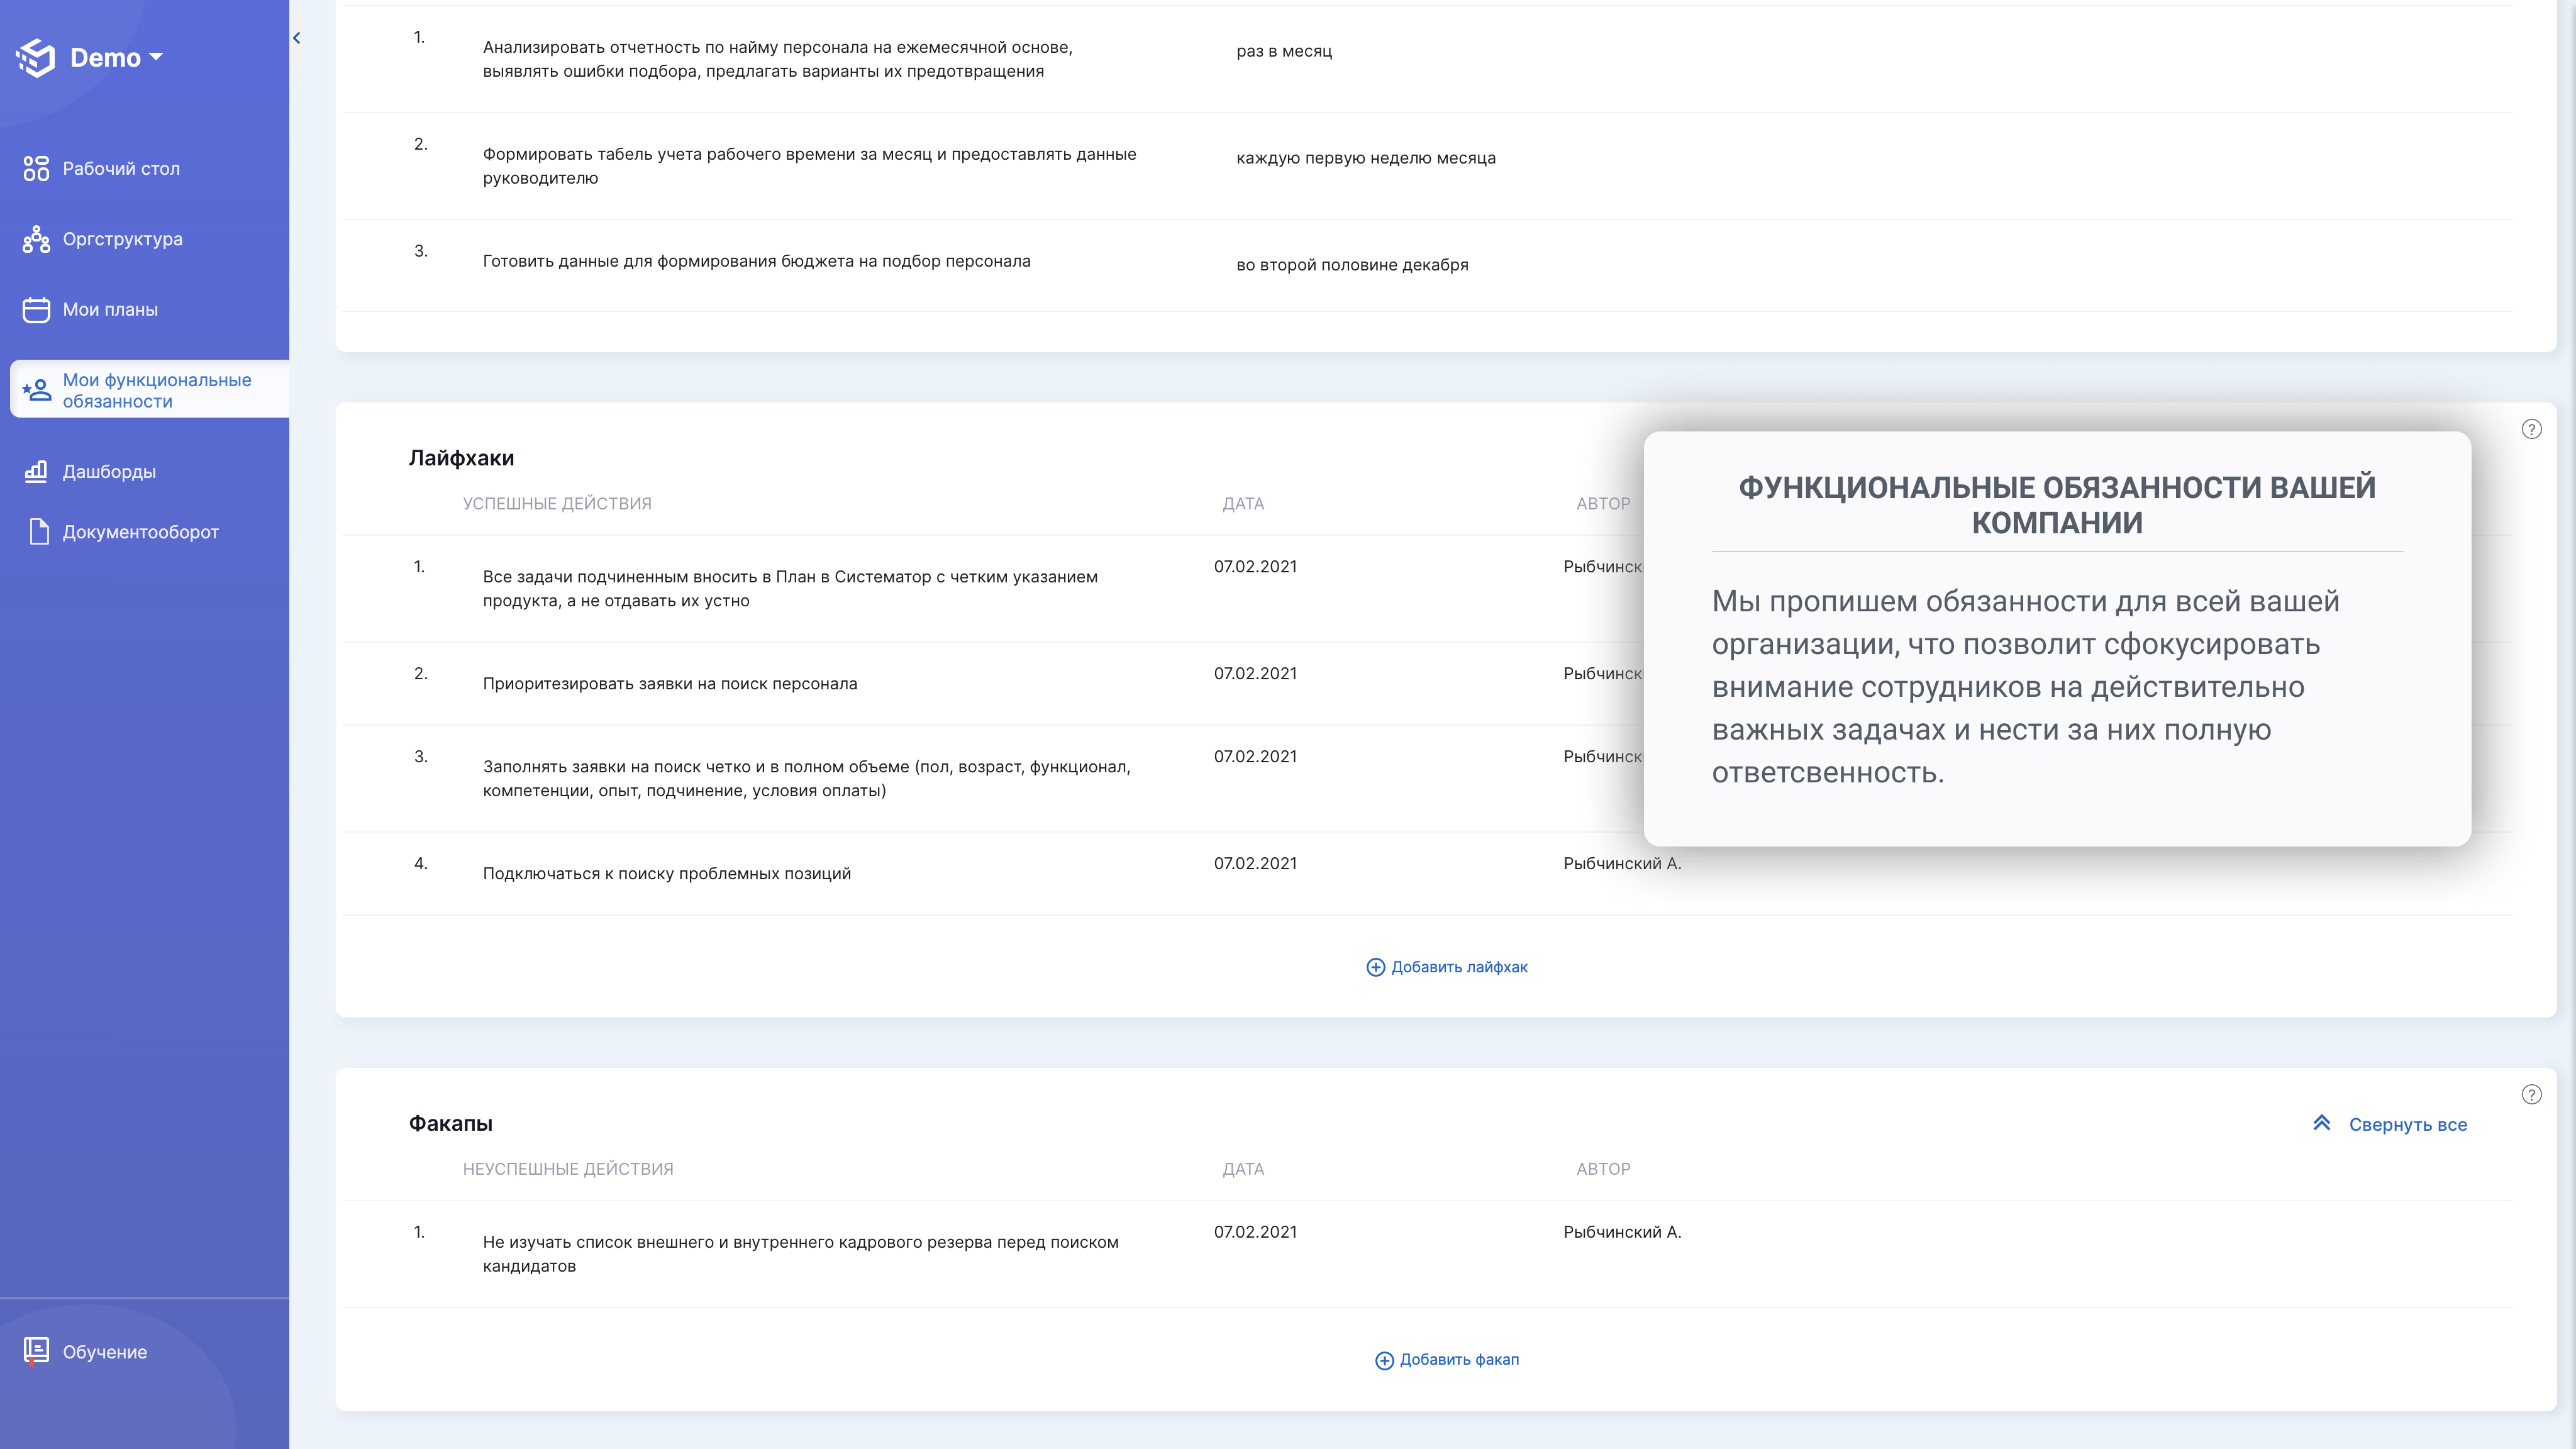The image size is (2576, 1449).
Task: Click УСПЕШНЫЕ ДЕЙСТВИЯ column header
Action: coord(556,504)
